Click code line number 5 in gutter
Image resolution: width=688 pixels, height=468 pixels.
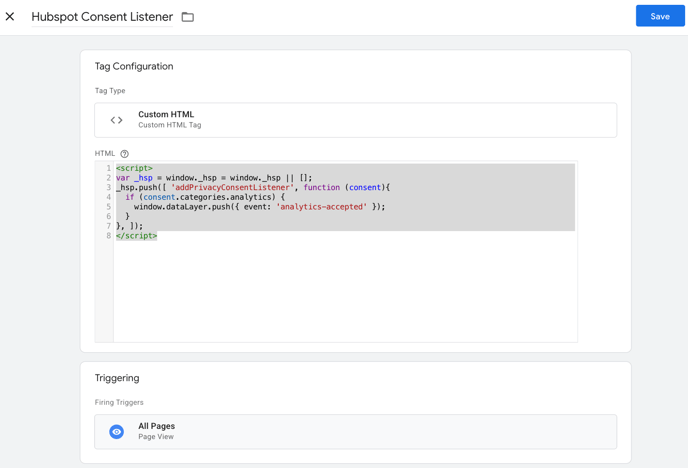click(108, 207)
